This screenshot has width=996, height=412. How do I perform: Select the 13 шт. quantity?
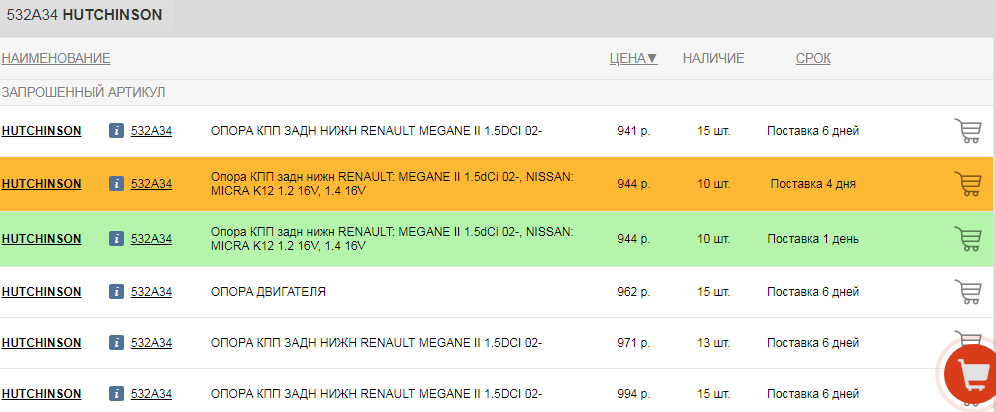pyautogui.click(x=713, y=343)
